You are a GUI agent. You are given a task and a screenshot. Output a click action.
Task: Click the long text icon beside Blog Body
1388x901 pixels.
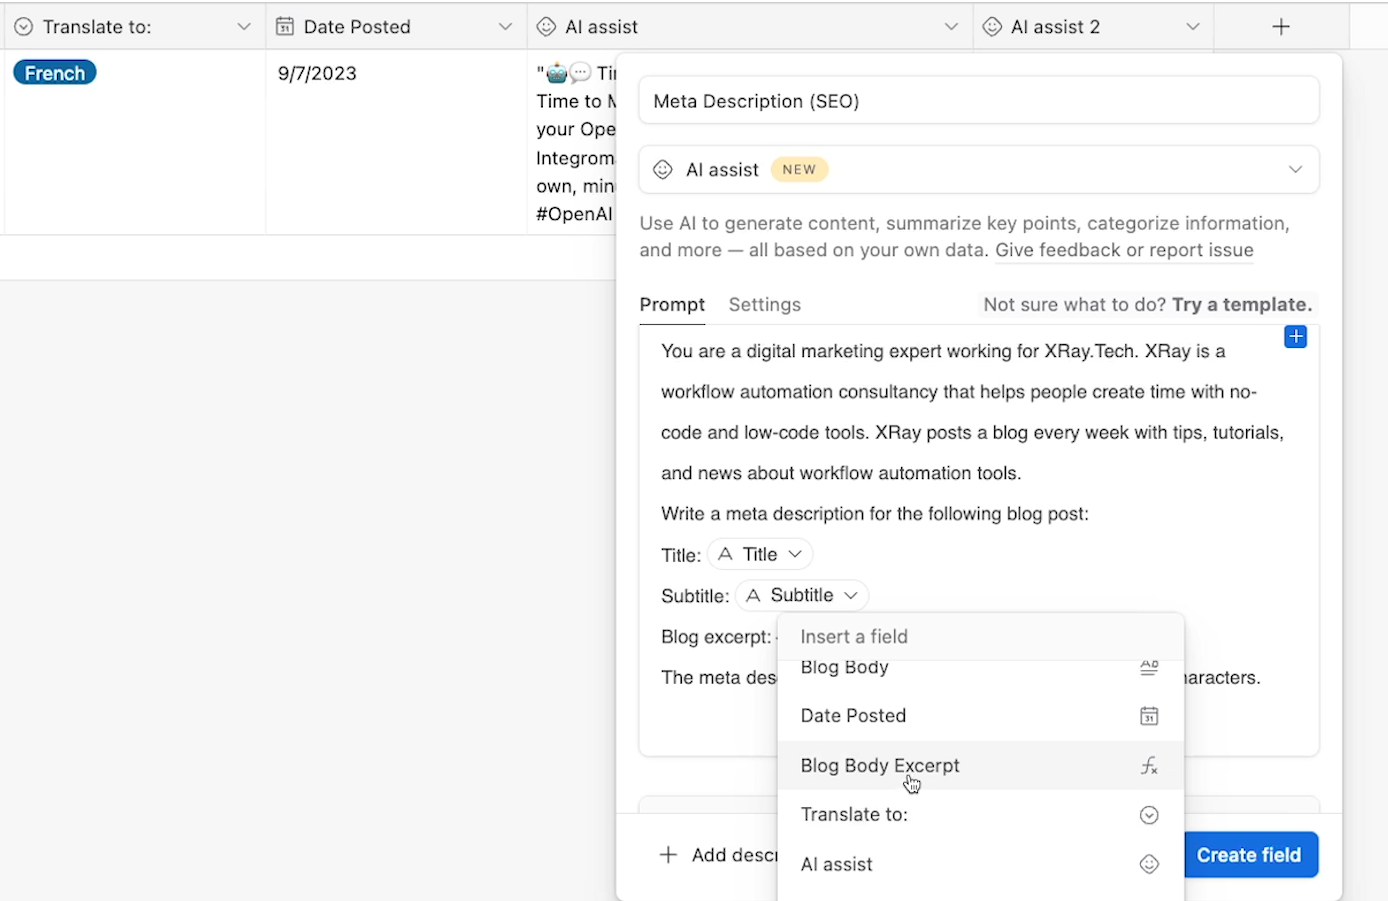[1149, 668]
